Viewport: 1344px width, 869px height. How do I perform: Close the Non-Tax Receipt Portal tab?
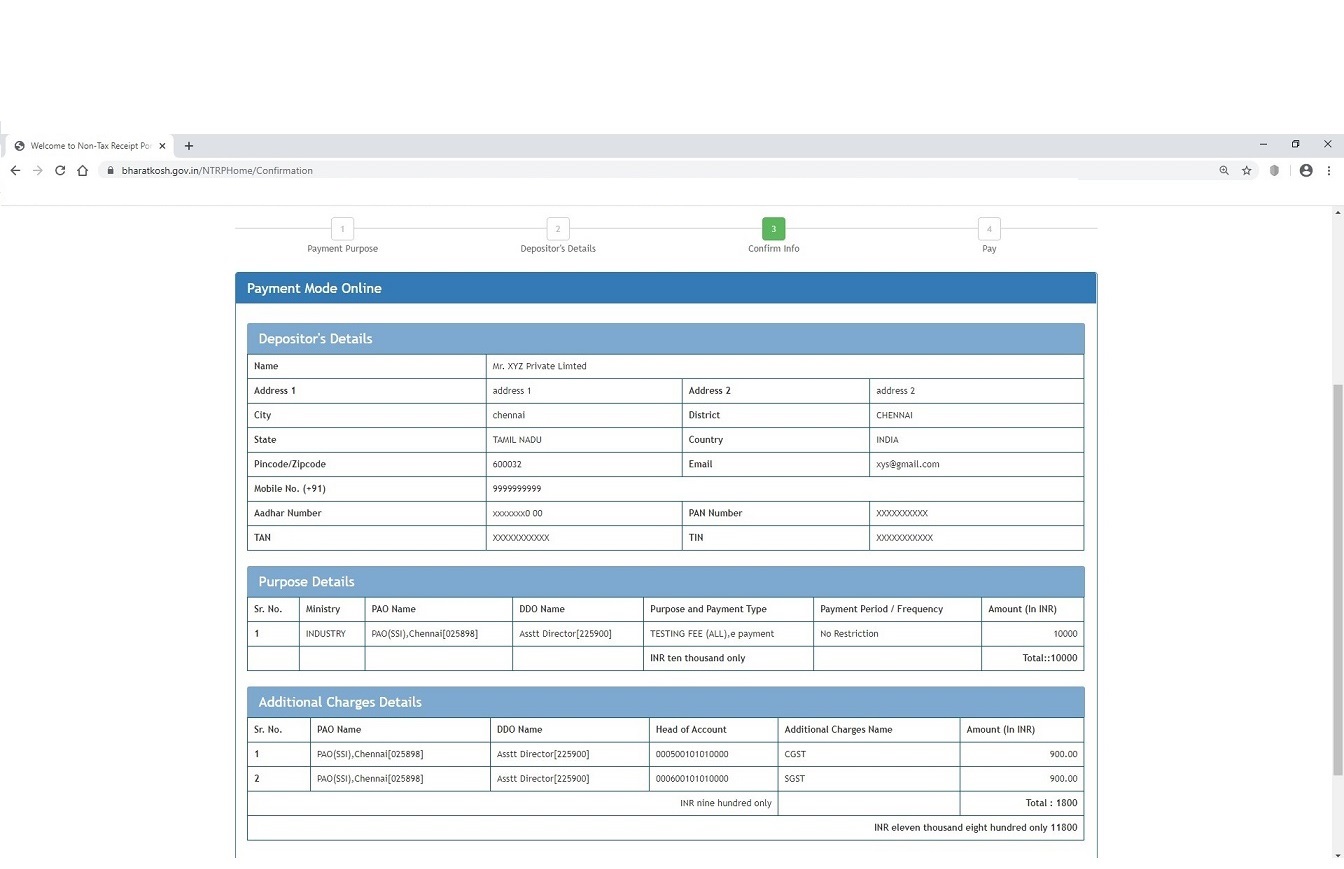pyautogui.click(x=163, y=146)
